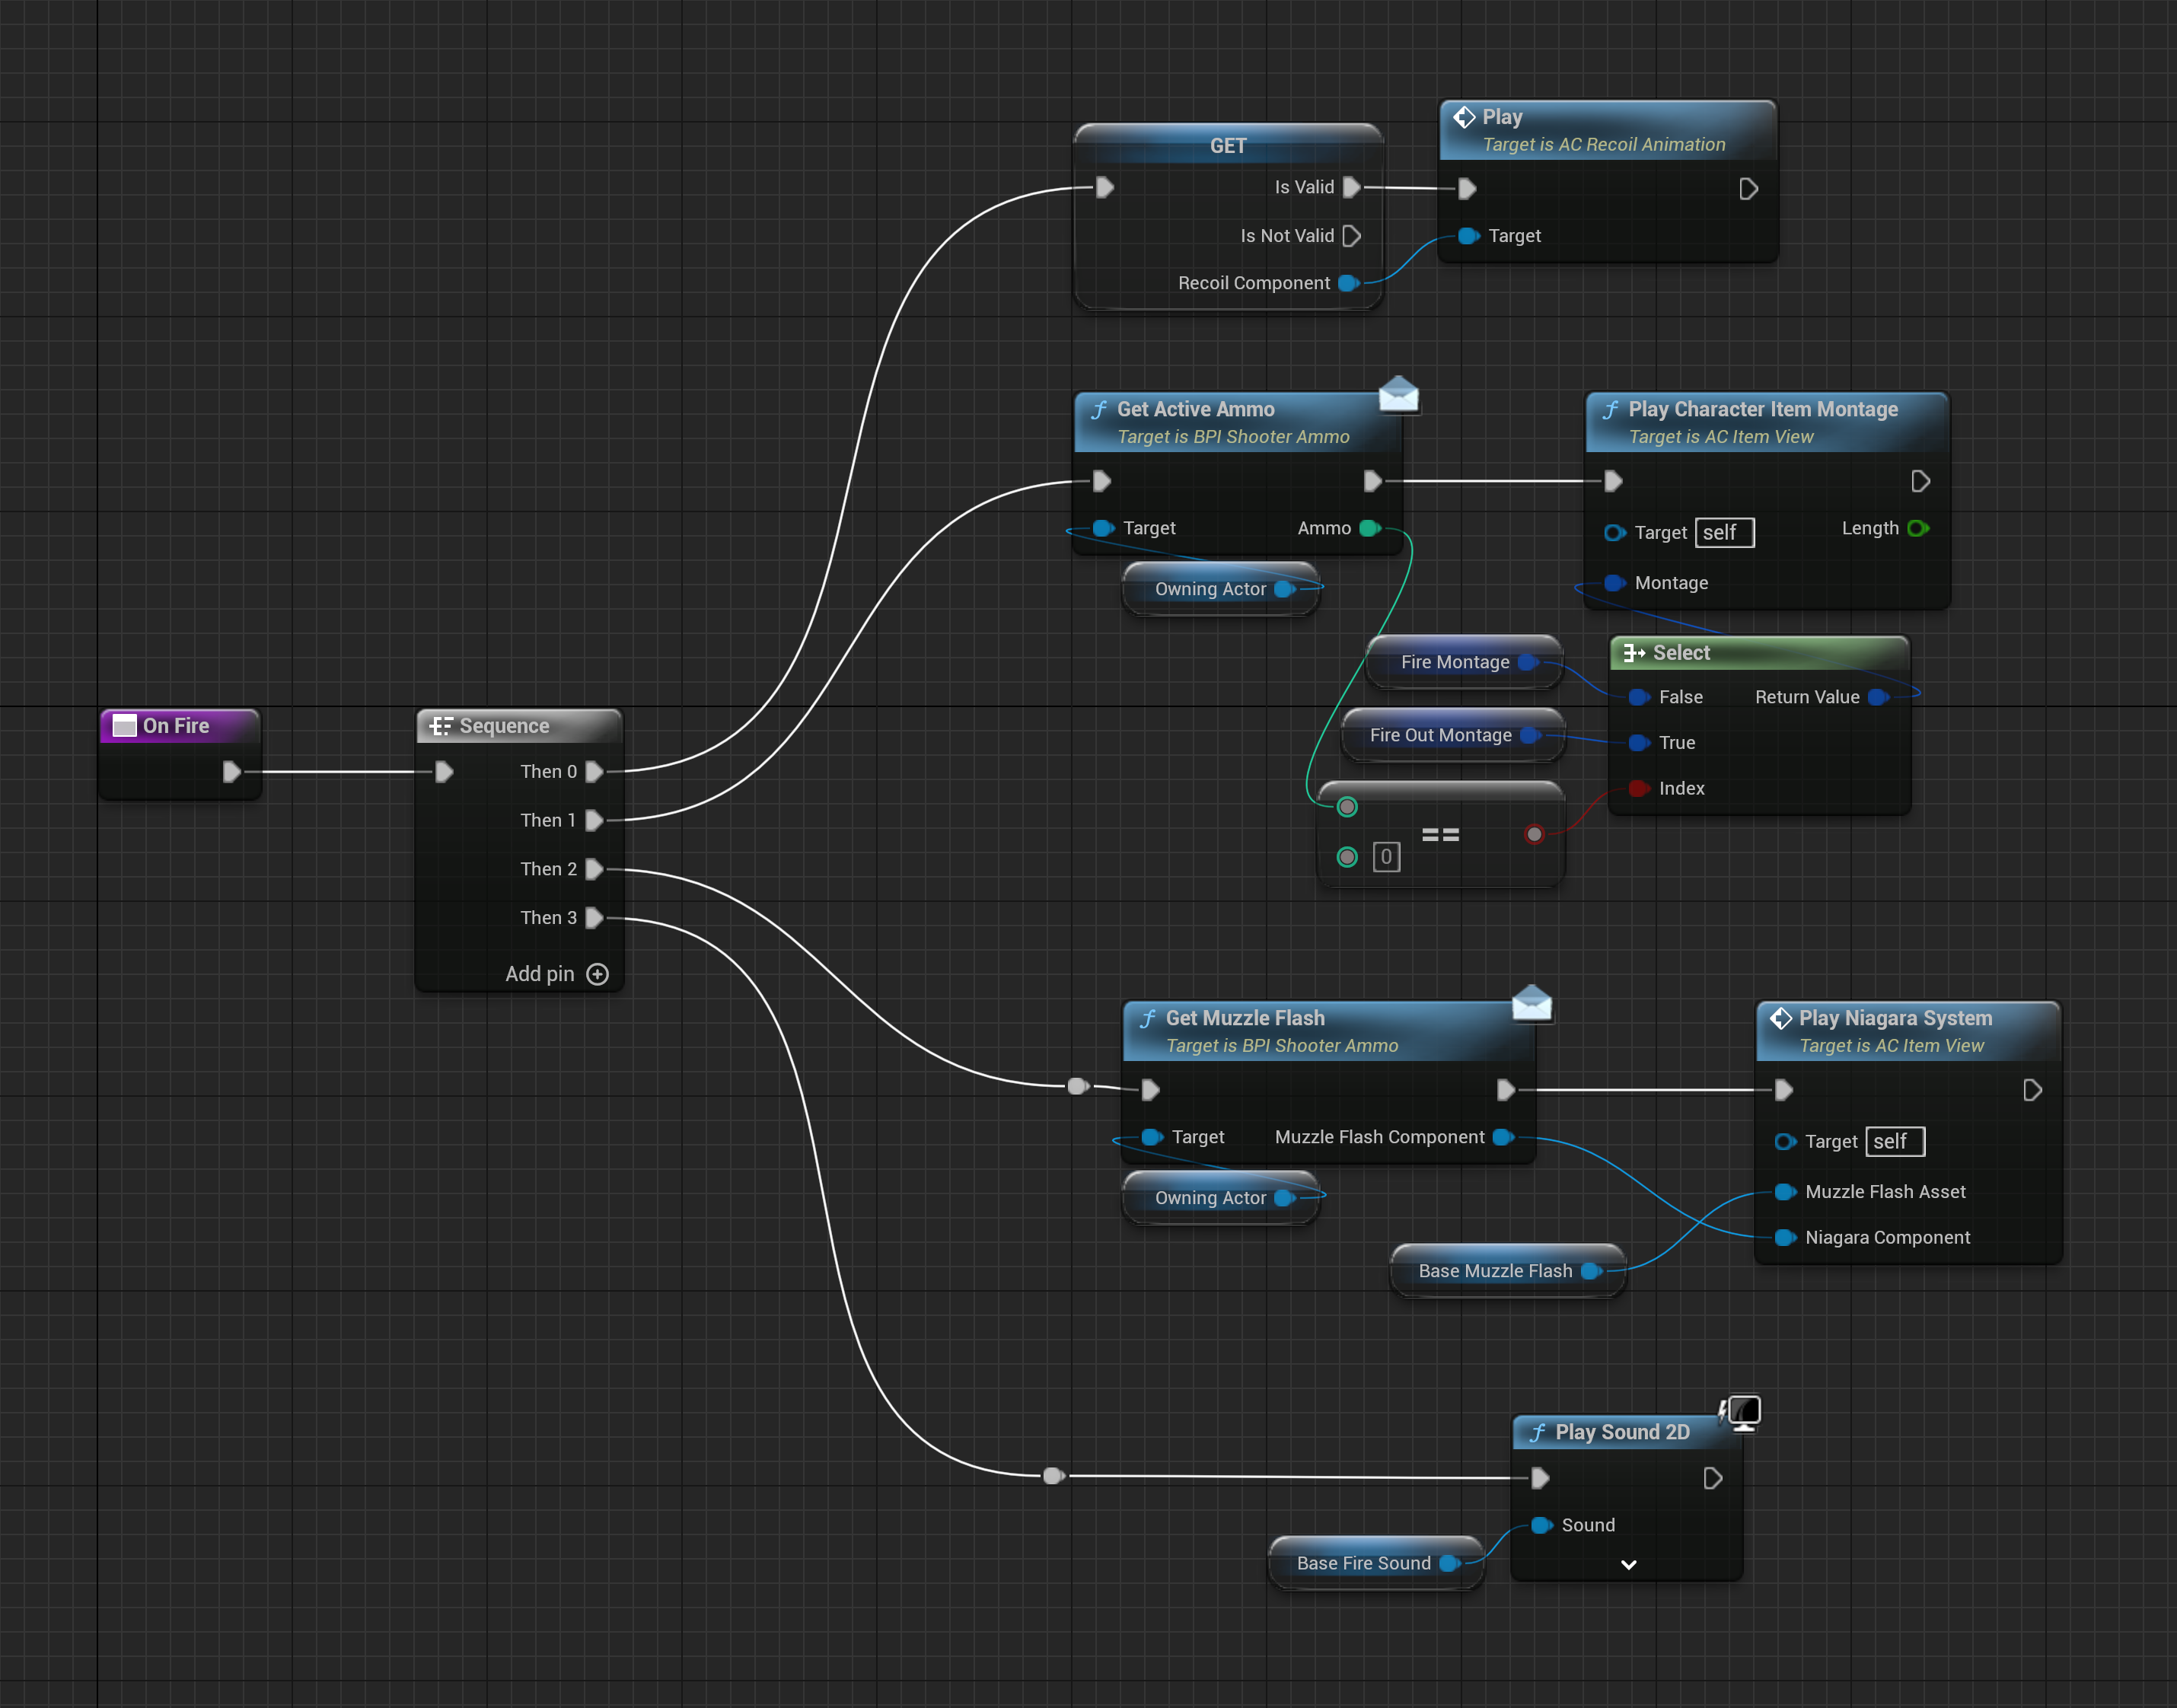This screenshot has width=2177, height=1708.
Task: Click the Get Active Ammo Target pin
Action: [1103, 528]
